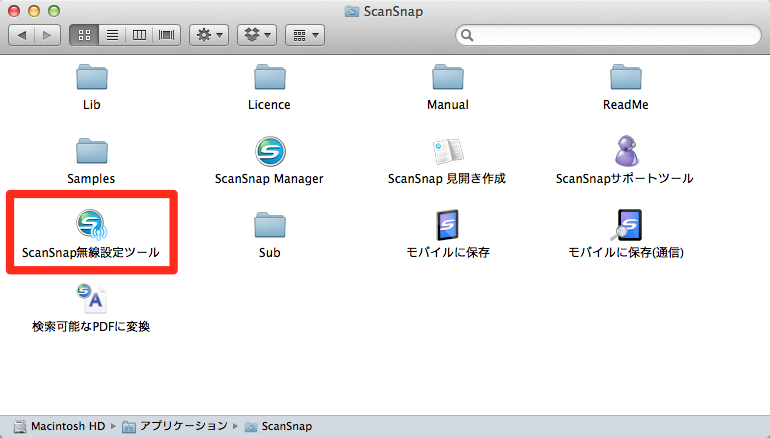Select the モバイルに保存(通信) app icon
770x438 pixels.
(626, 225)
